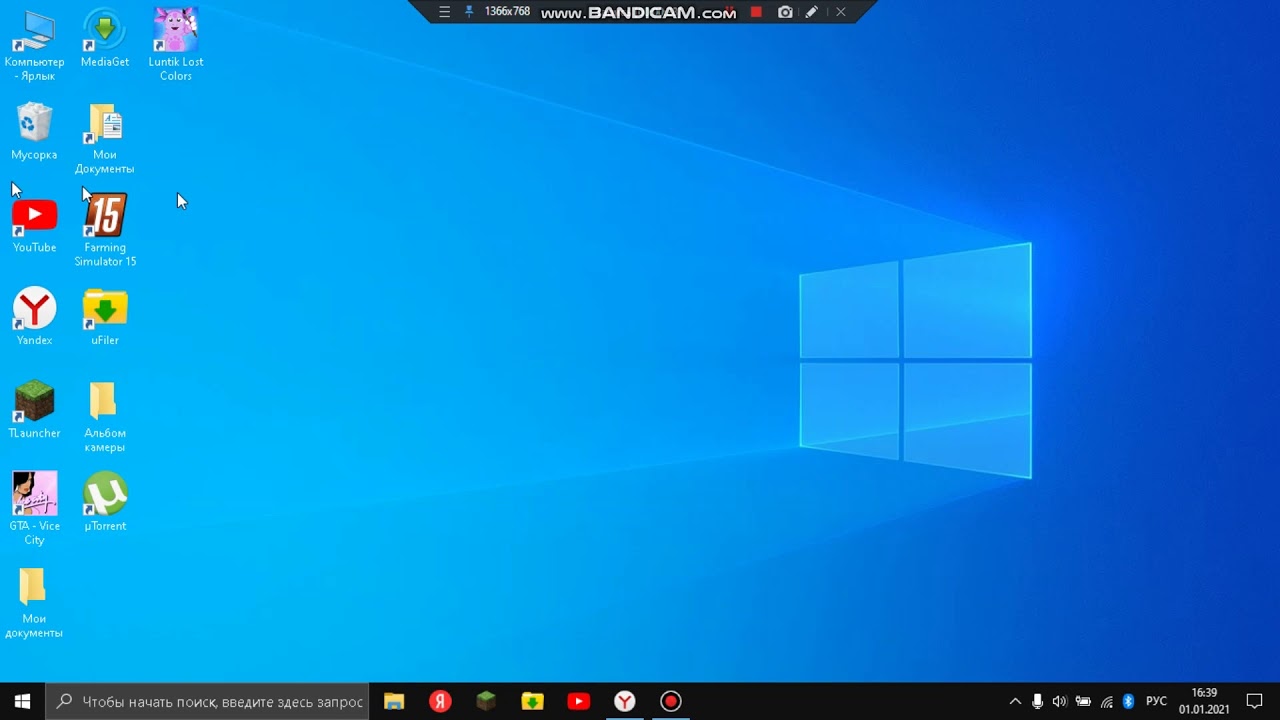Open the Мои Документы shortcut icon

click(105, 138)
